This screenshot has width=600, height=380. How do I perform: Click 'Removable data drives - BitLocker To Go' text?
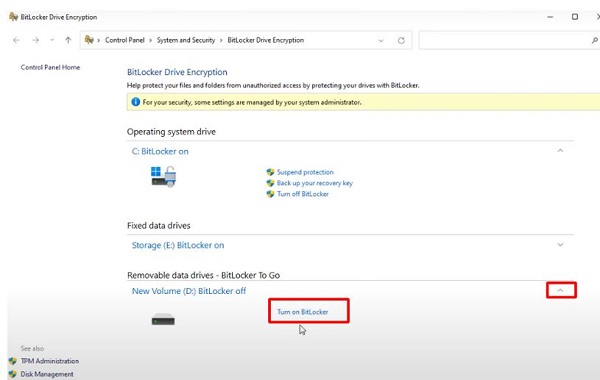tap(203, 276)
